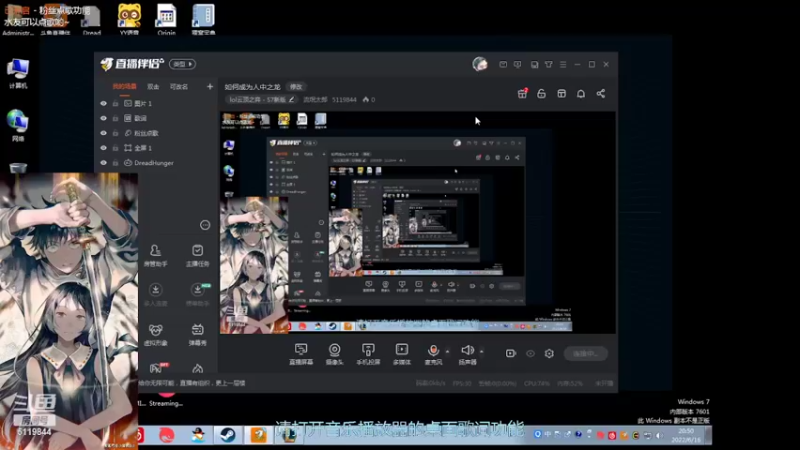Add a 直播屏幕 screen capture source

pos(301,354)
